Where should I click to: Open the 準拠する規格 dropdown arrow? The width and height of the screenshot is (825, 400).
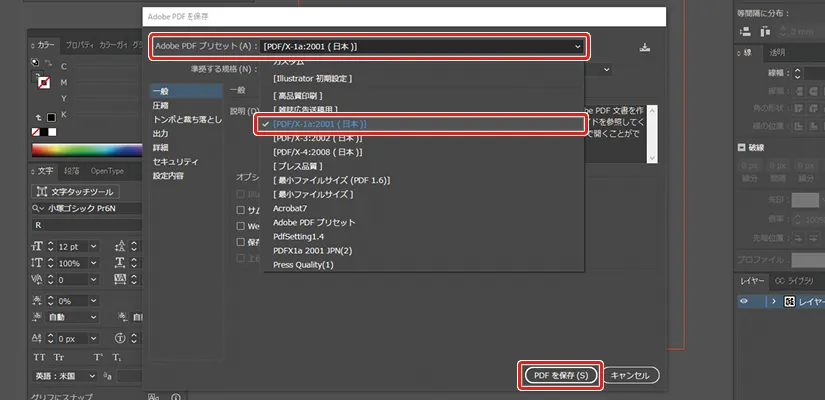click(607, 69)
